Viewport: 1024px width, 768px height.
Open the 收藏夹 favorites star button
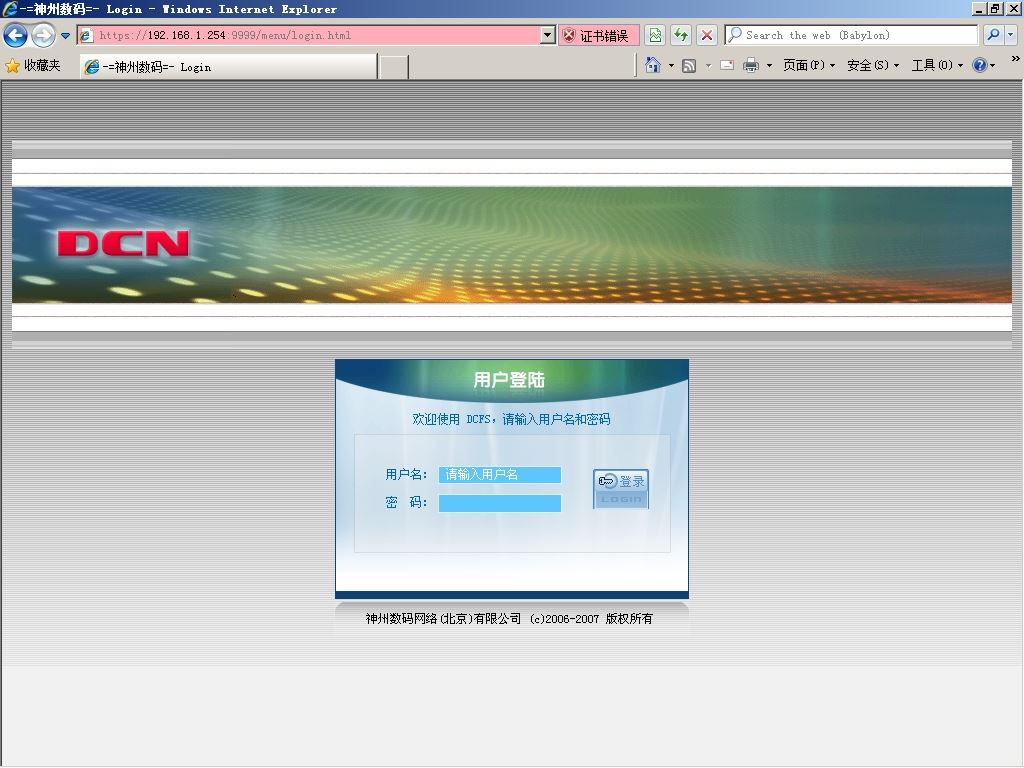tap(33, 65)
